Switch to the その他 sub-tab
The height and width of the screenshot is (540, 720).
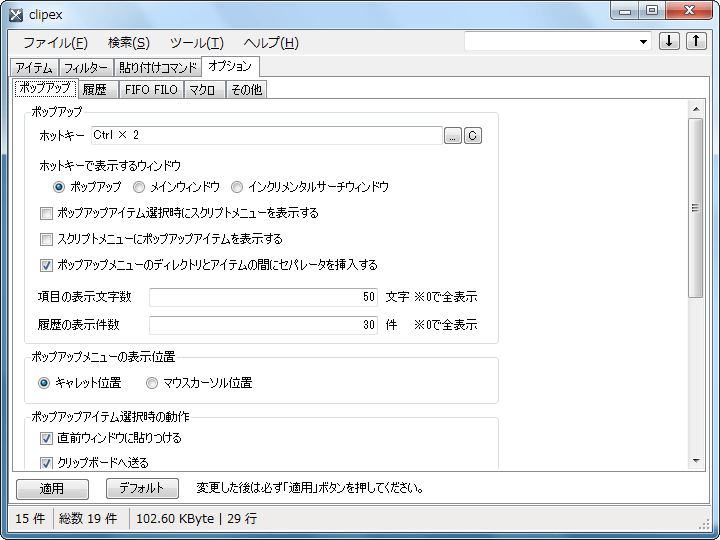[246, 90]
